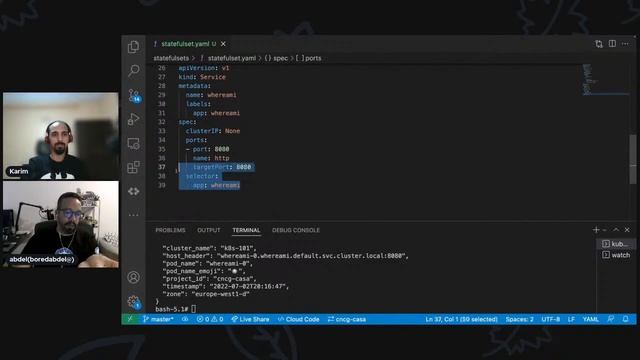Click Ln 37, Col 1 cursor position
This screenshot has height=360, width=640.
(x=461, y=319)
